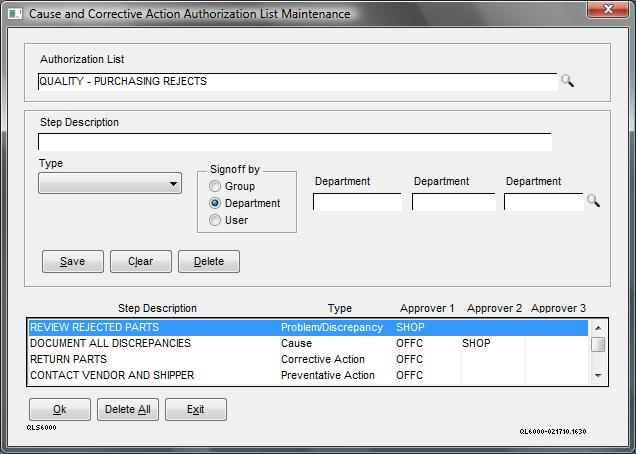Image resolution: width=636 pixels, height=454 pixels.
Task: Click the step list scrollbar thumb
Action: pyautogui.click(x=598, y=345)
